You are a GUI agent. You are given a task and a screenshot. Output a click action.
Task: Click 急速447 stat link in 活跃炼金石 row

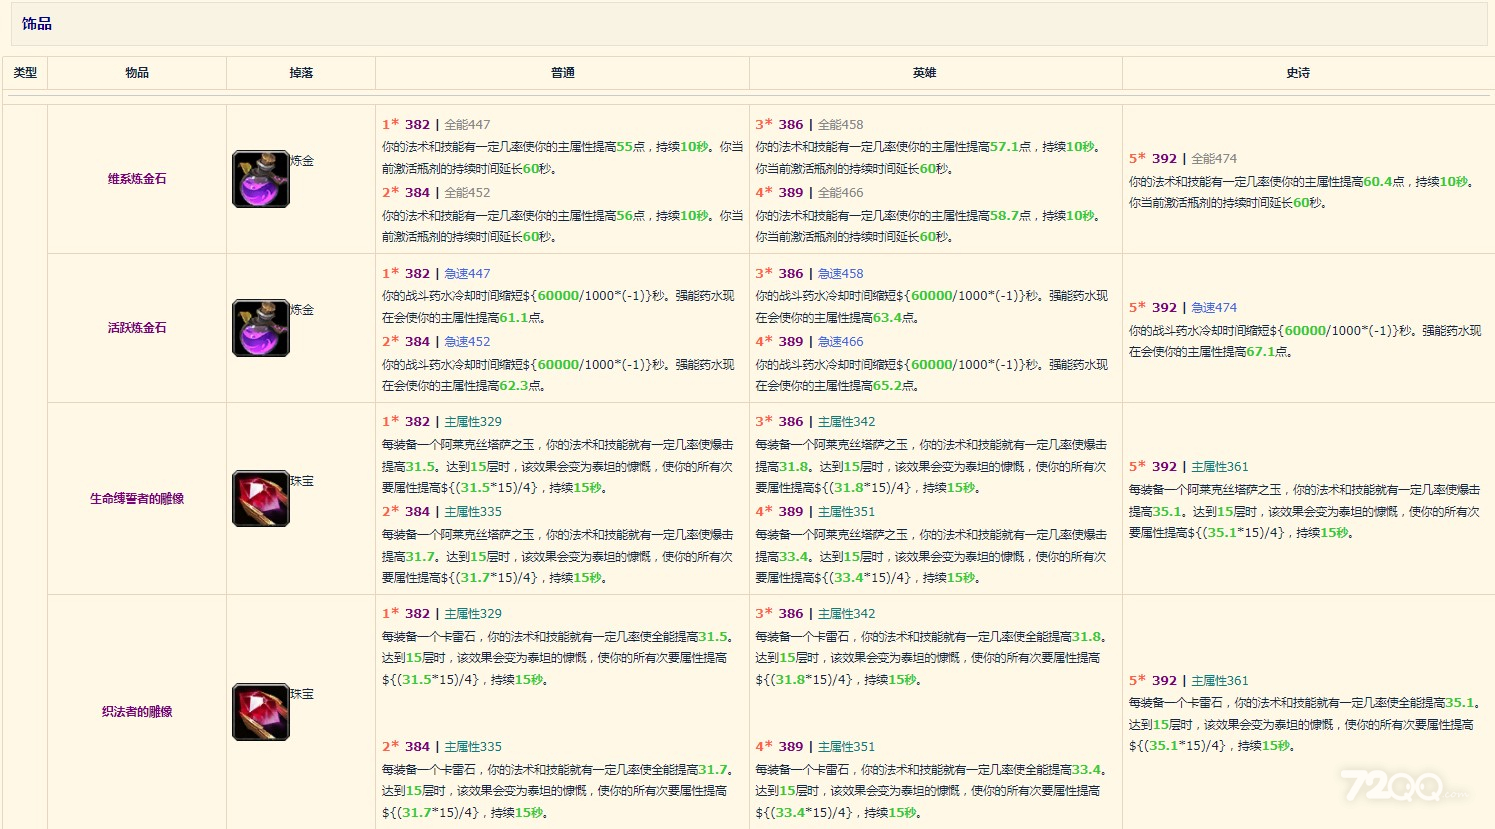pos(467,274)
